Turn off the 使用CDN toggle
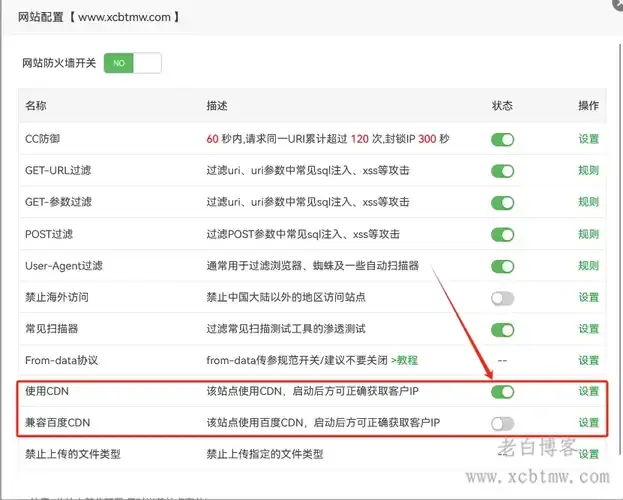The width and height of the screenshot is (623, 500). [x=502, y=392]
